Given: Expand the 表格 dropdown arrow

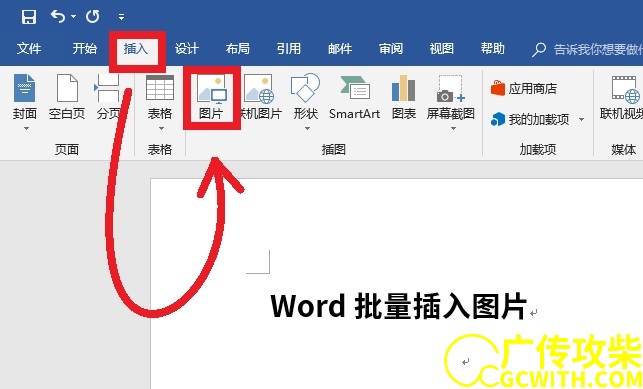Looking at the screenshot, I should [161, 128].
